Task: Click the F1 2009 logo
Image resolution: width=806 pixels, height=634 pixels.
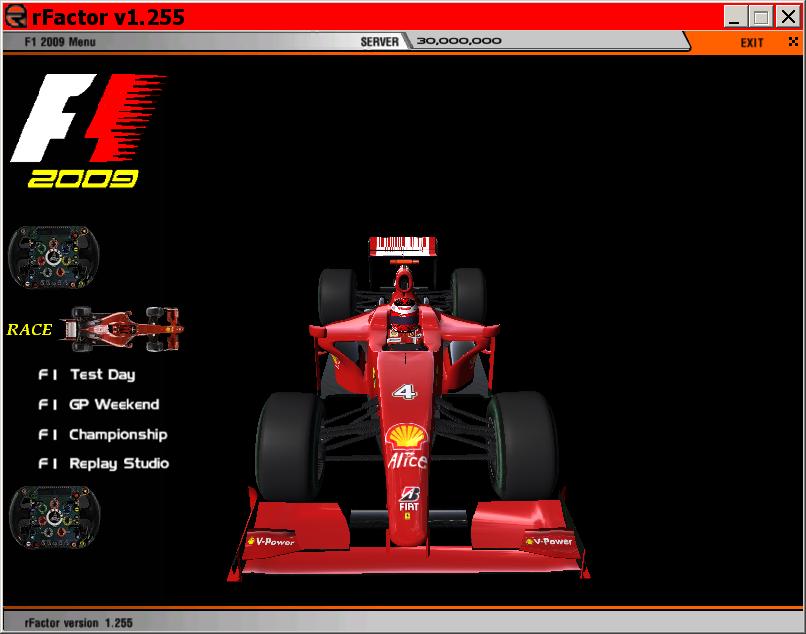Action: pos(88,131)
